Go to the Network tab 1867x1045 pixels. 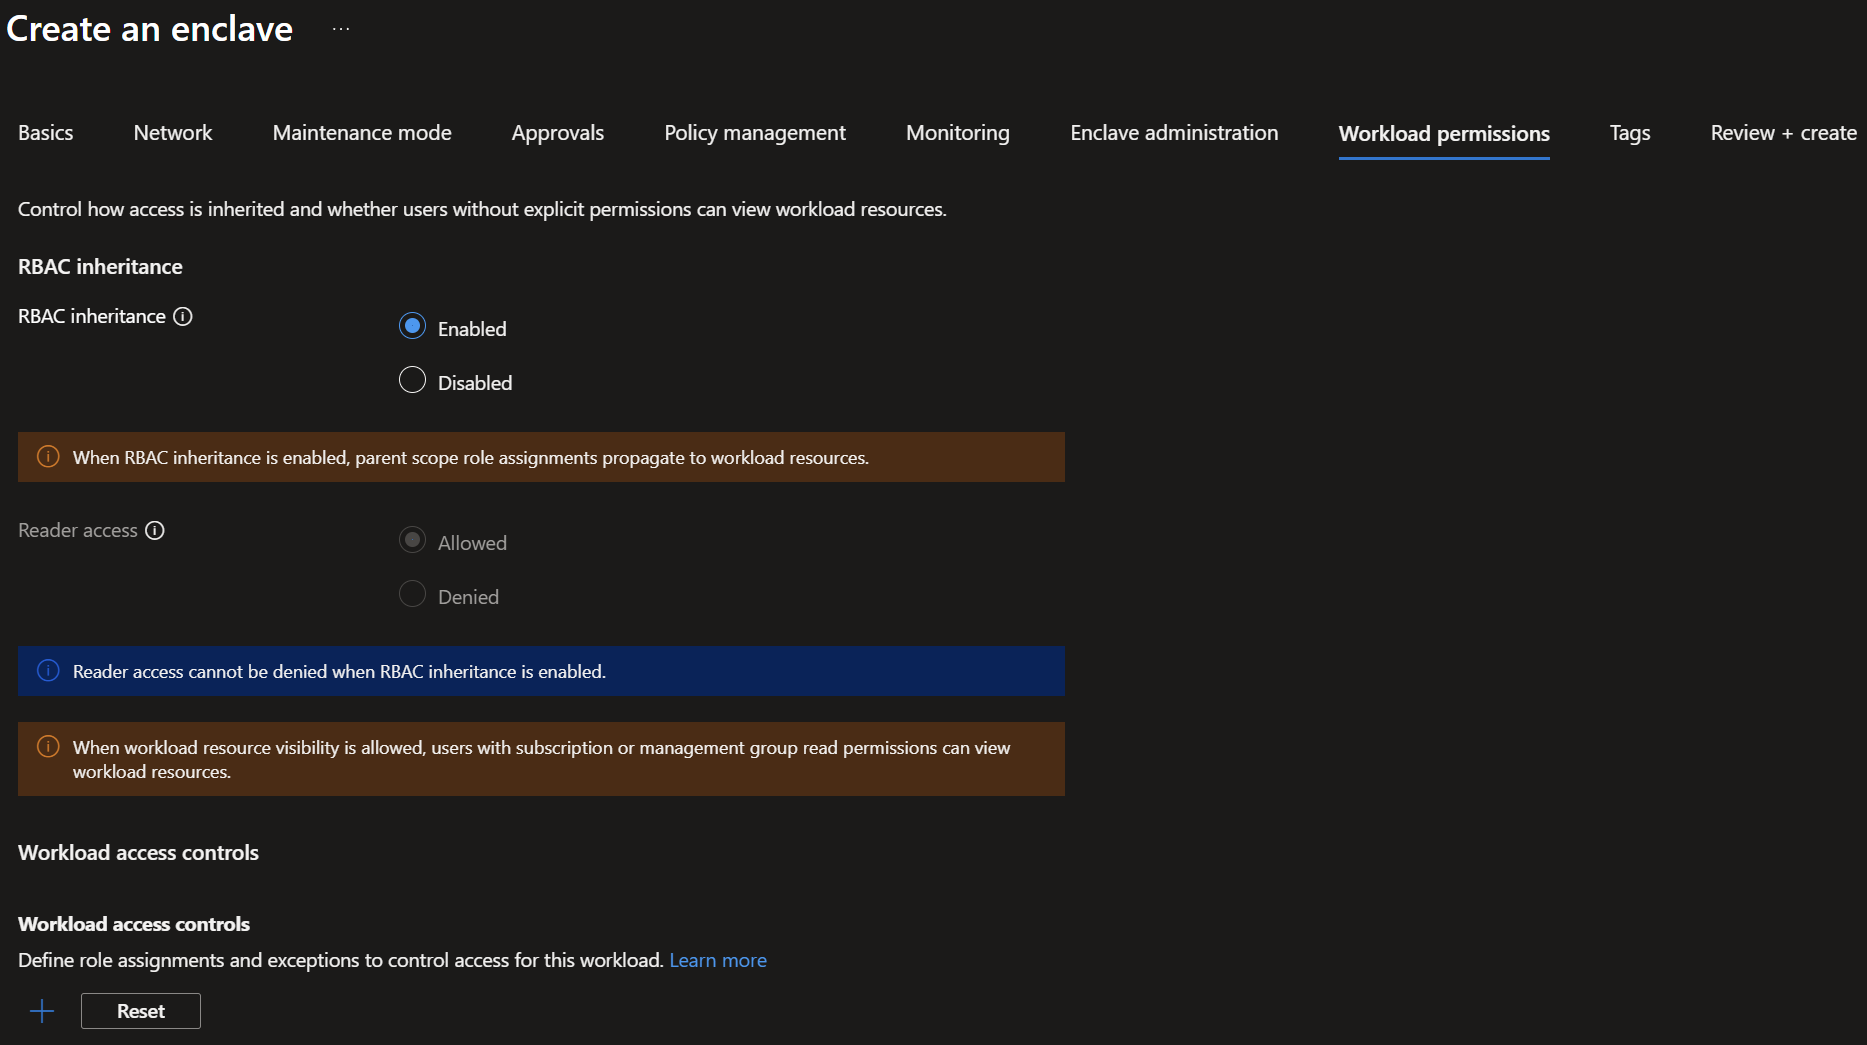tap(173, 133)
